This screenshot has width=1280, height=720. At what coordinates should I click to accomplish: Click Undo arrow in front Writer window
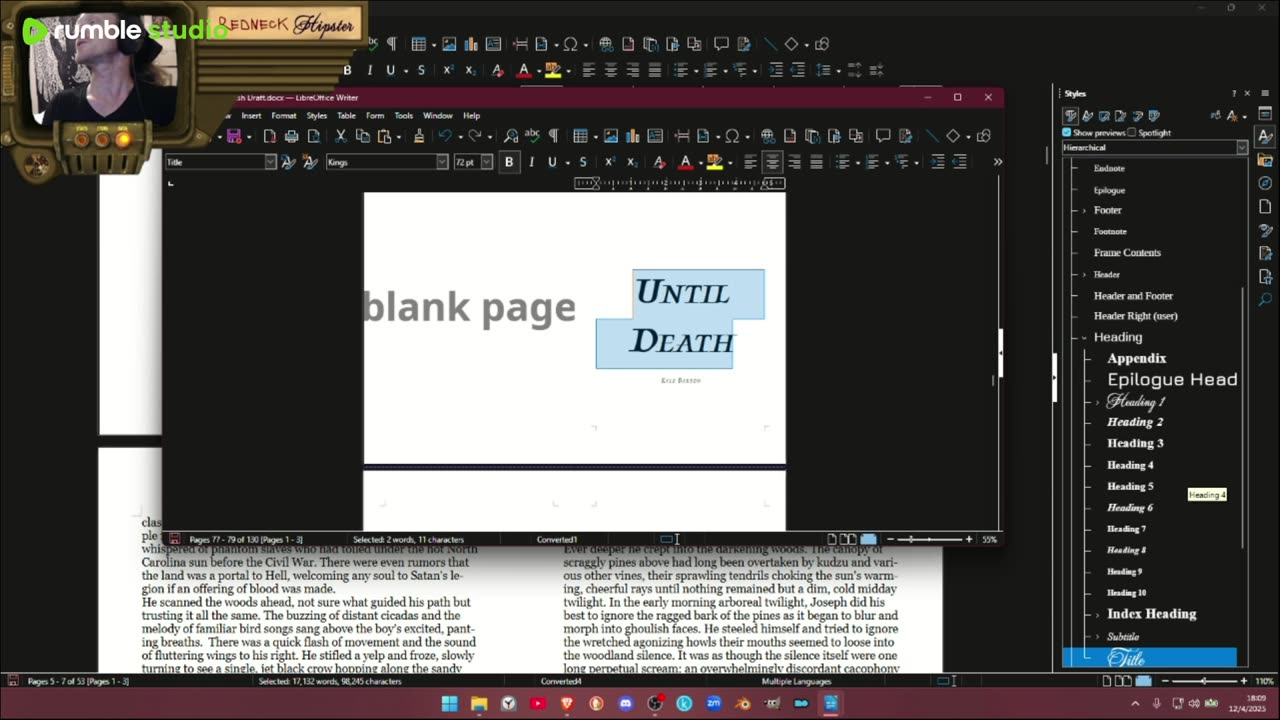(445, 136)
